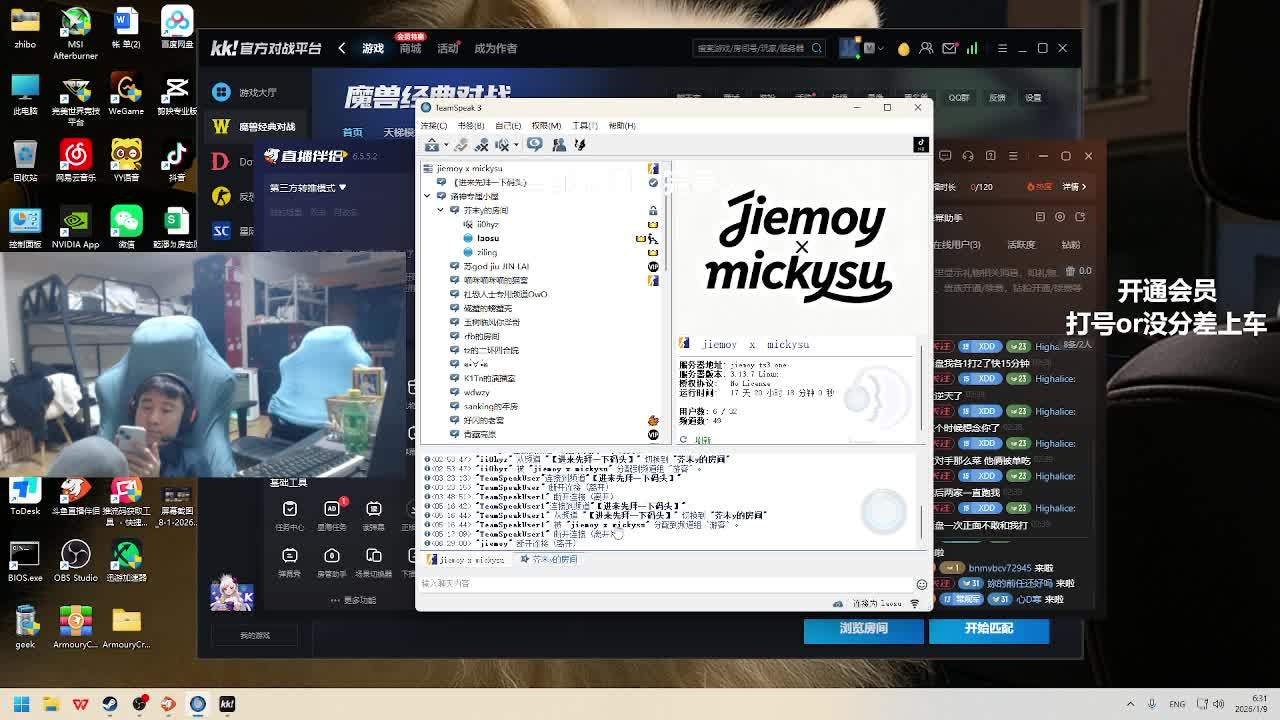Click the lock icon on 芥末y的房间 row
This screenshot has height=720, width=1280.
pos(653,210)
